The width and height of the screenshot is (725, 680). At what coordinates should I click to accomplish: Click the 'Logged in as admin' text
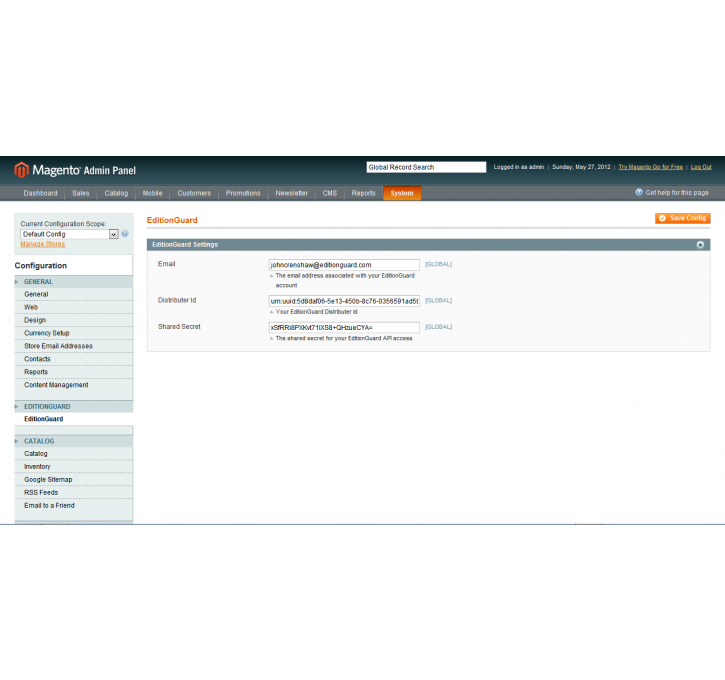[518, 167]
